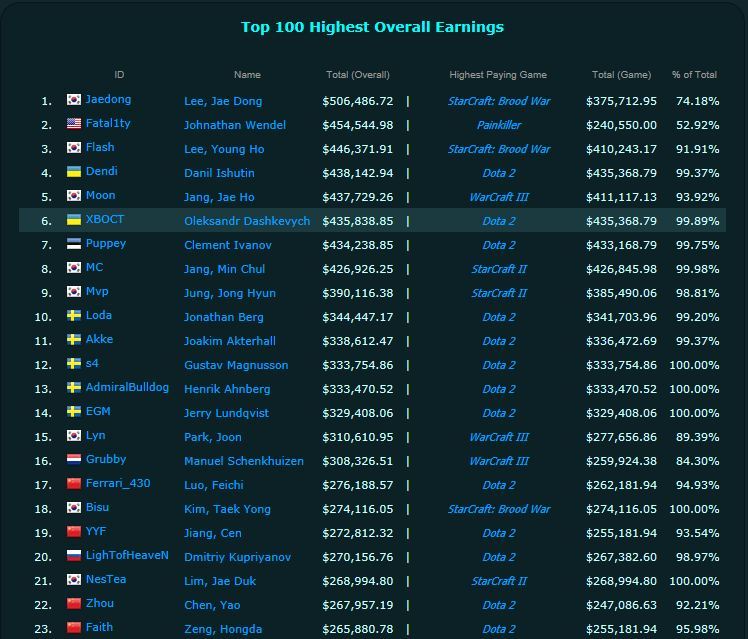Click the Swedish flag next to Loda
748x639 pixels.
coord(74,316)
